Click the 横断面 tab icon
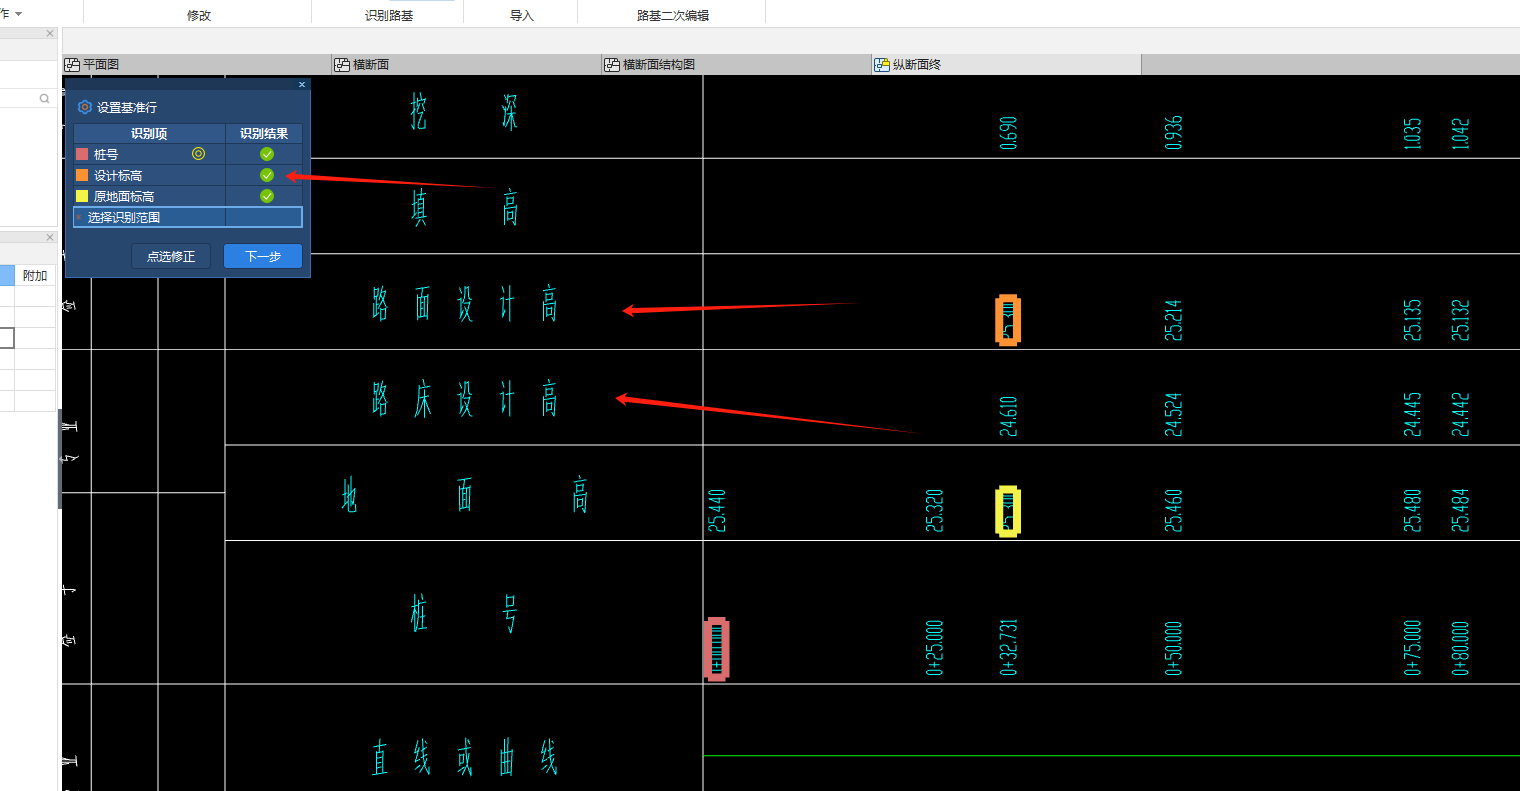1520x791 pixels. (342, 64)
